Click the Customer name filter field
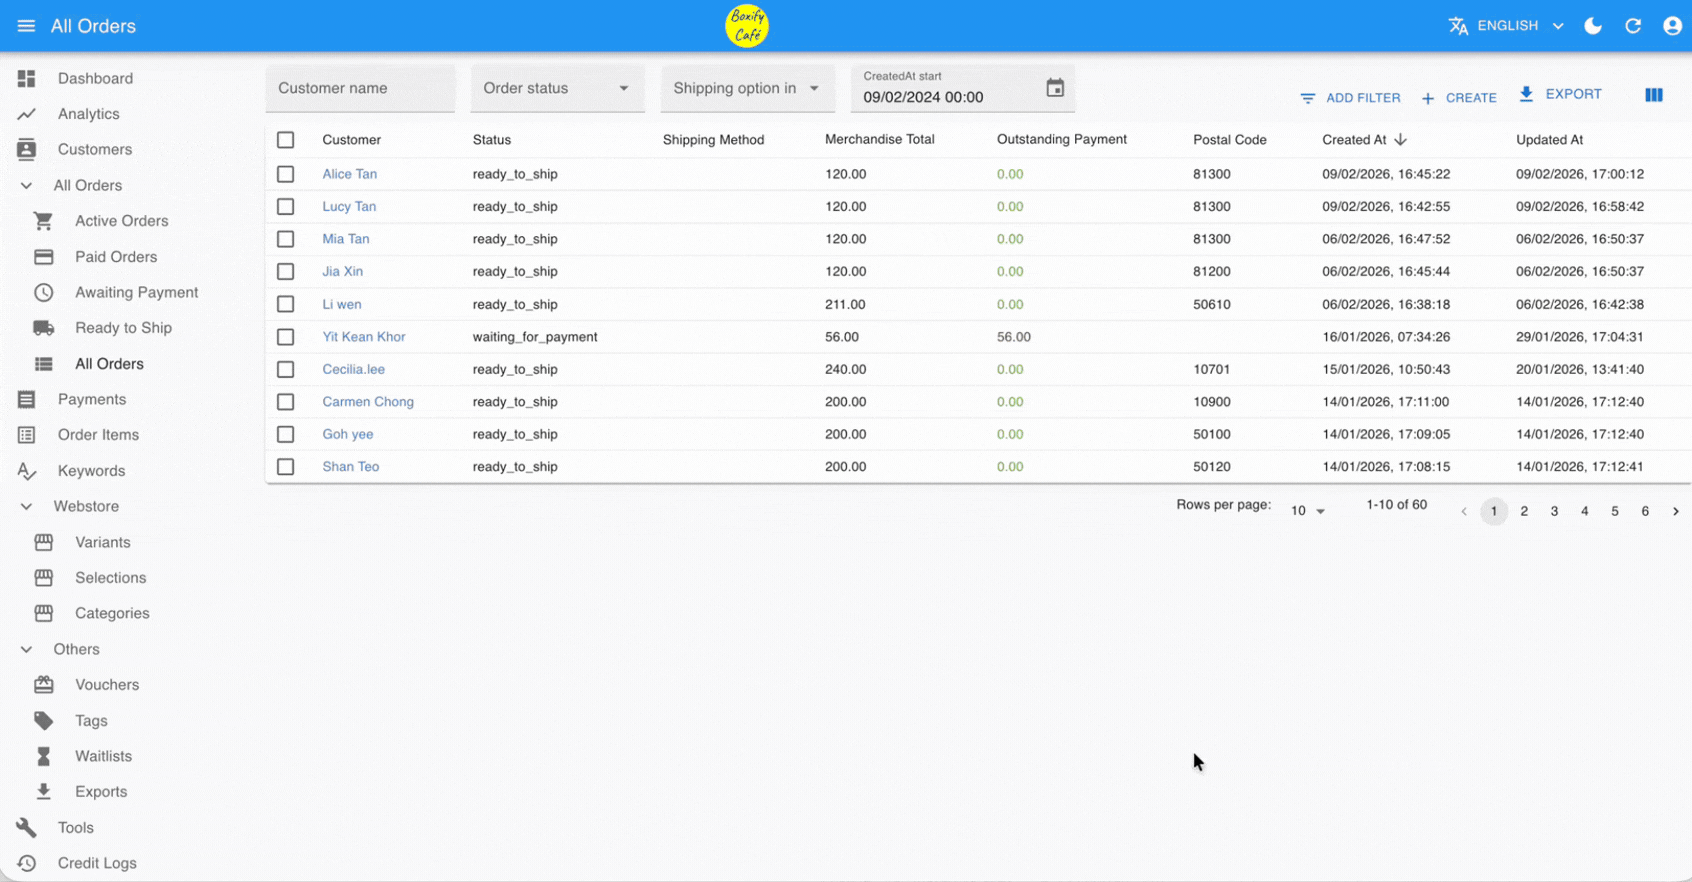The height and width of the screenshot is (882, 1692). click(360, 88)
